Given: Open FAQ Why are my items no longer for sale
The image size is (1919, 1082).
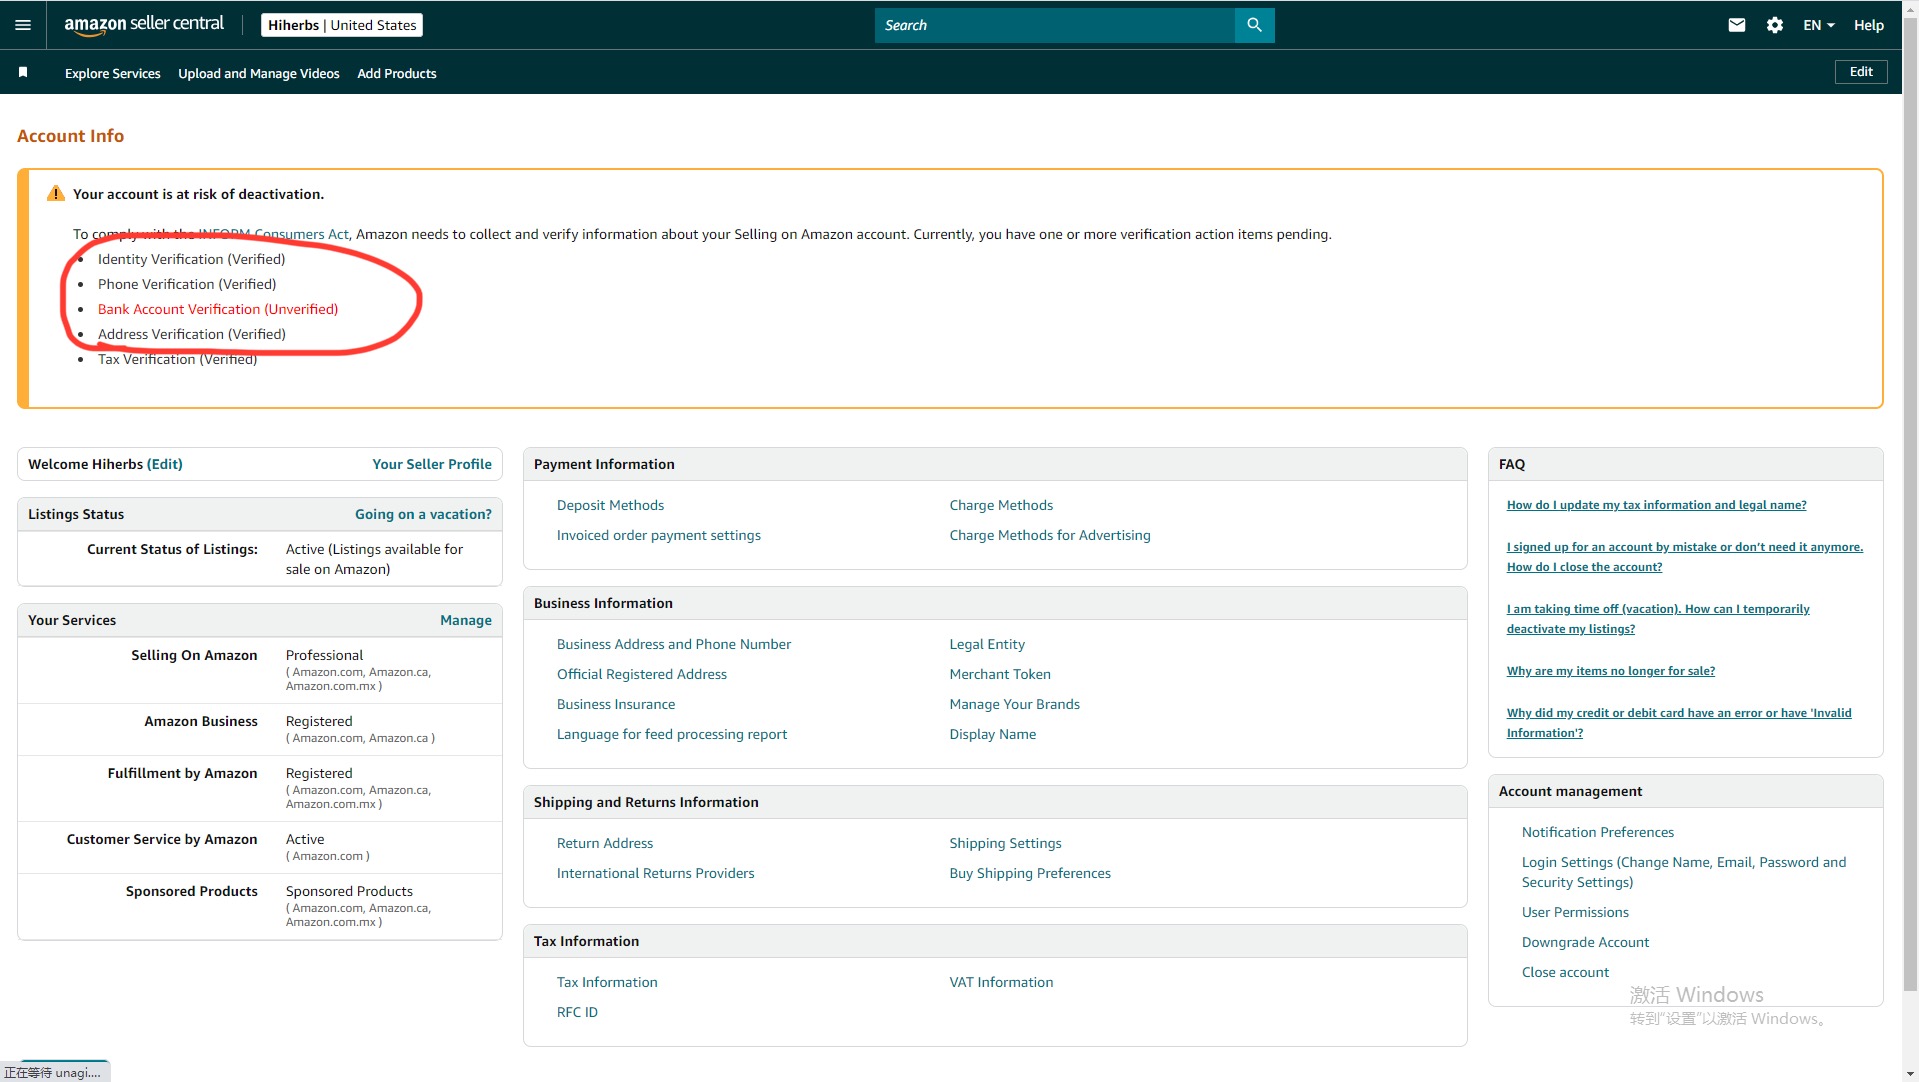Looking at the screenshot, I should 1611,671.
